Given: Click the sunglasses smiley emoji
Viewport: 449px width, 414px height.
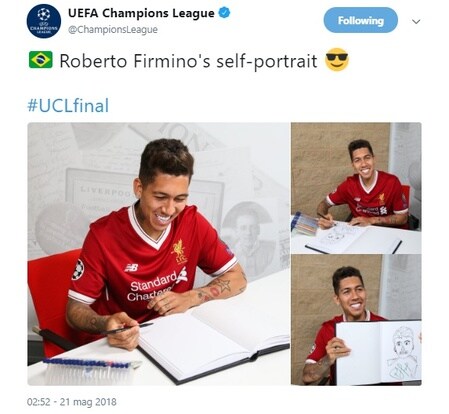Looking at the screenshot, I should (x=337, y=60).
